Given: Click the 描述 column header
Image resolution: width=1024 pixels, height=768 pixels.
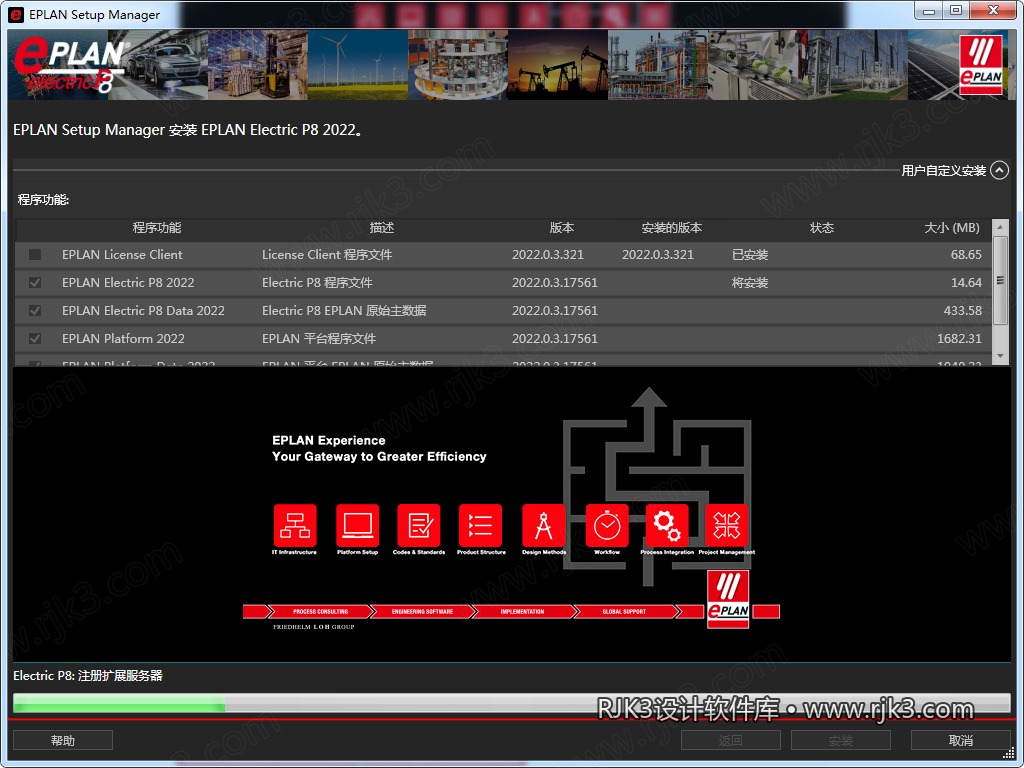Looking at the screenshot, I should point(382,228).
